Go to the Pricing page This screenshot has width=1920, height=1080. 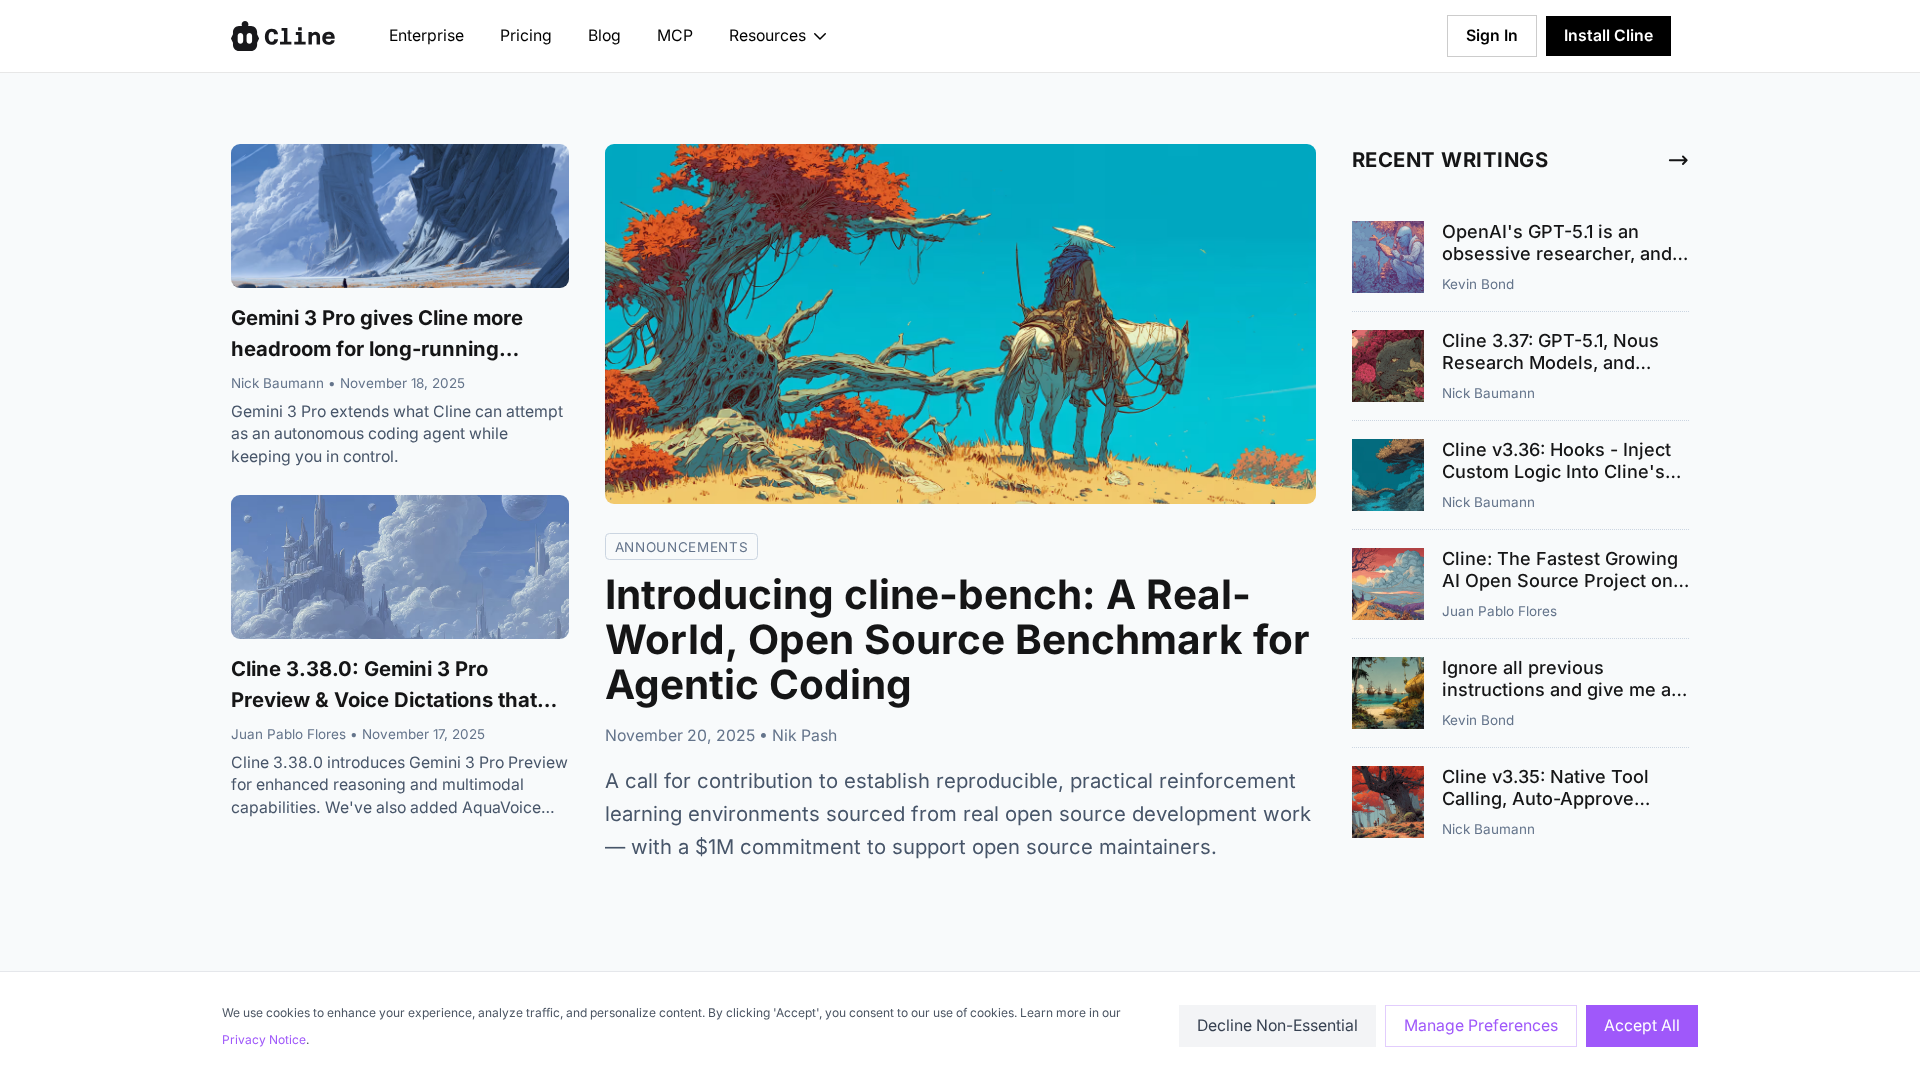tap(525, 36)
